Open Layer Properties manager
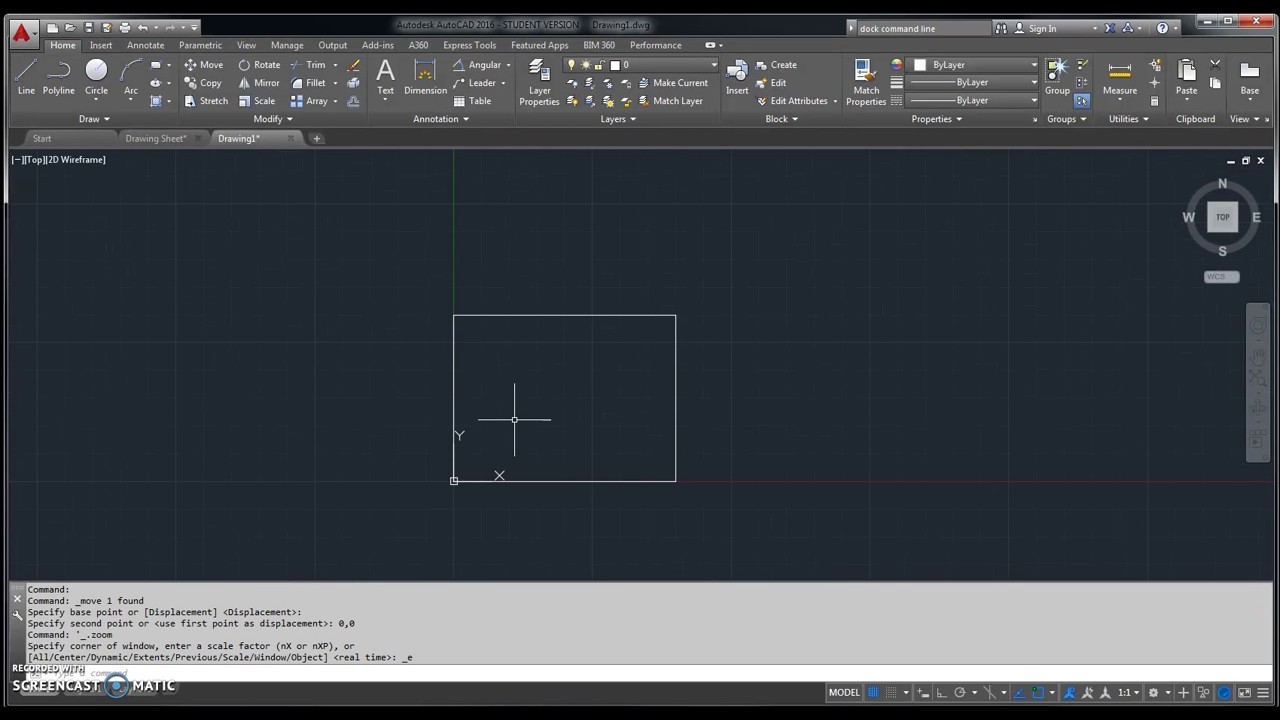This screenshot has height=720, width=1280. [x=539, y=82]
